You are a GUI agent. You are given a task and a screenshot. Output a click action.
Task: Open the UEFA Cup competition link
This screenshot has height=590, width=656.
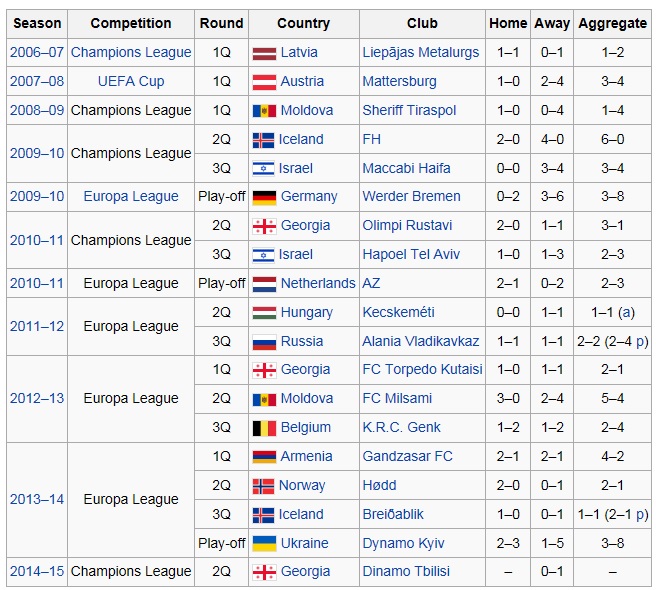point(131,81)
